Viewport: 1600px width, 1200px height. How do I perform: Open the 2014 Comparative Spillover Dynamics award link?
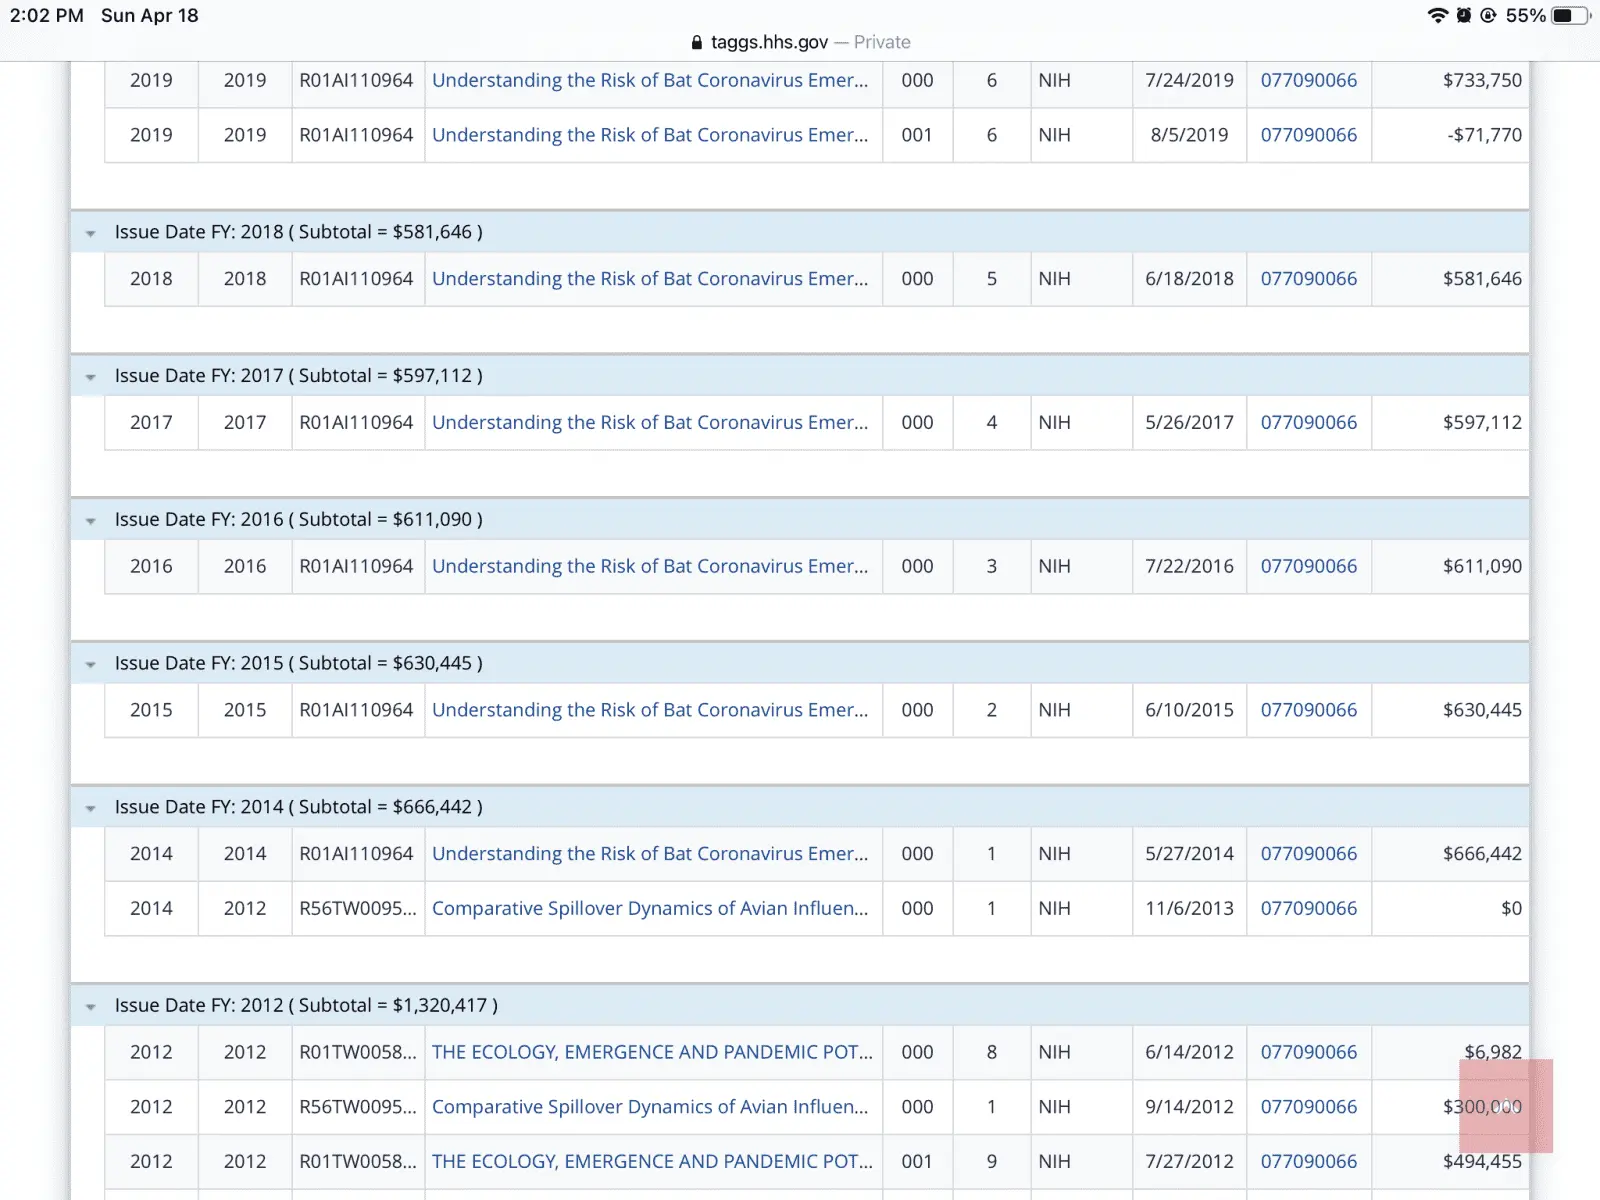pos(650,909)
